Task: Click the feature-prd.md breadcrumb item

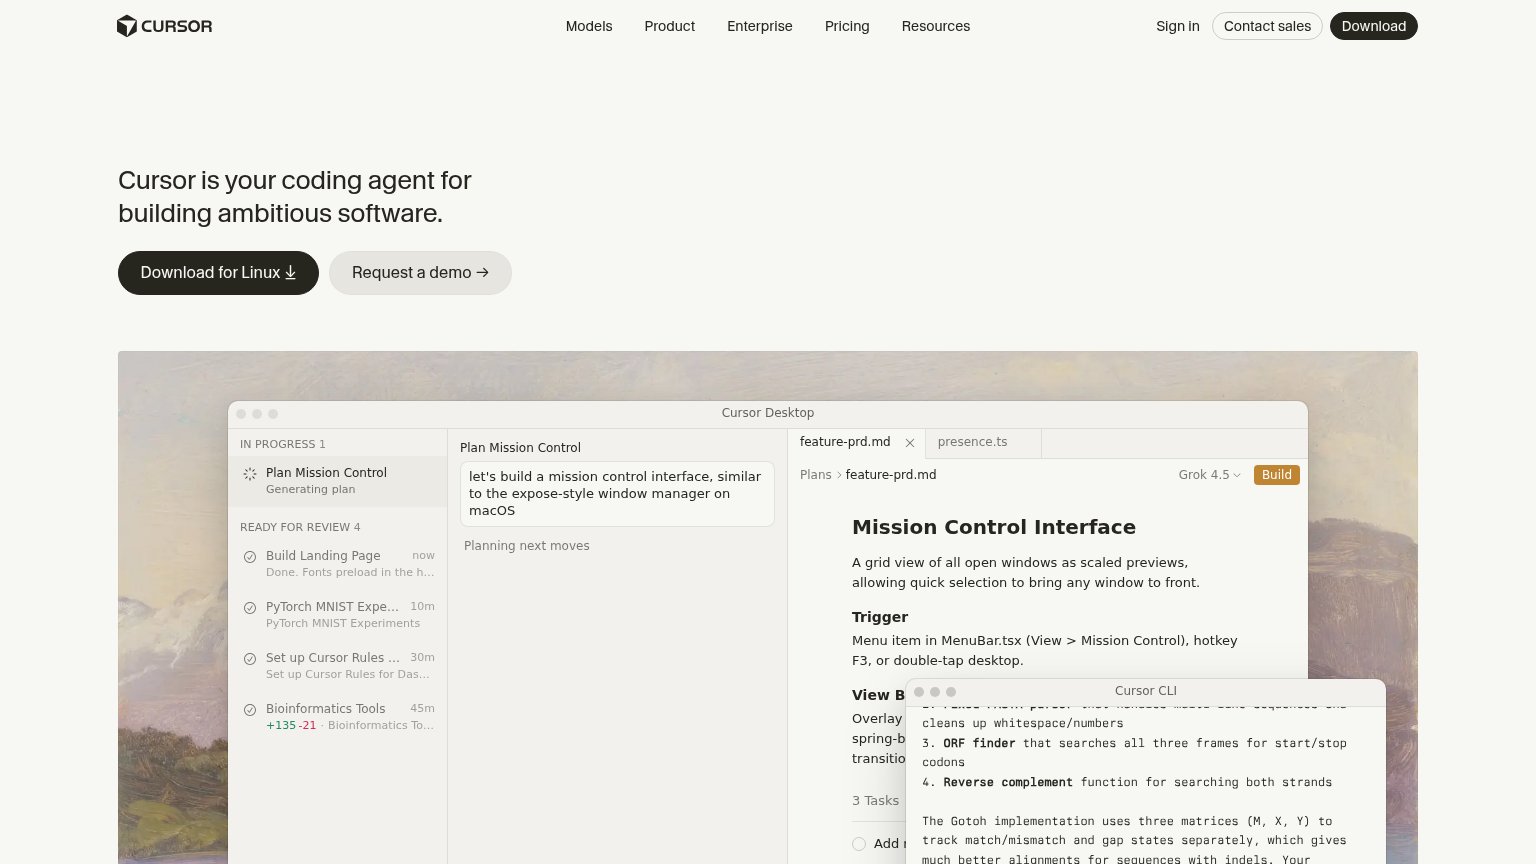Action: pyautogui.click(x=891, y=475)
